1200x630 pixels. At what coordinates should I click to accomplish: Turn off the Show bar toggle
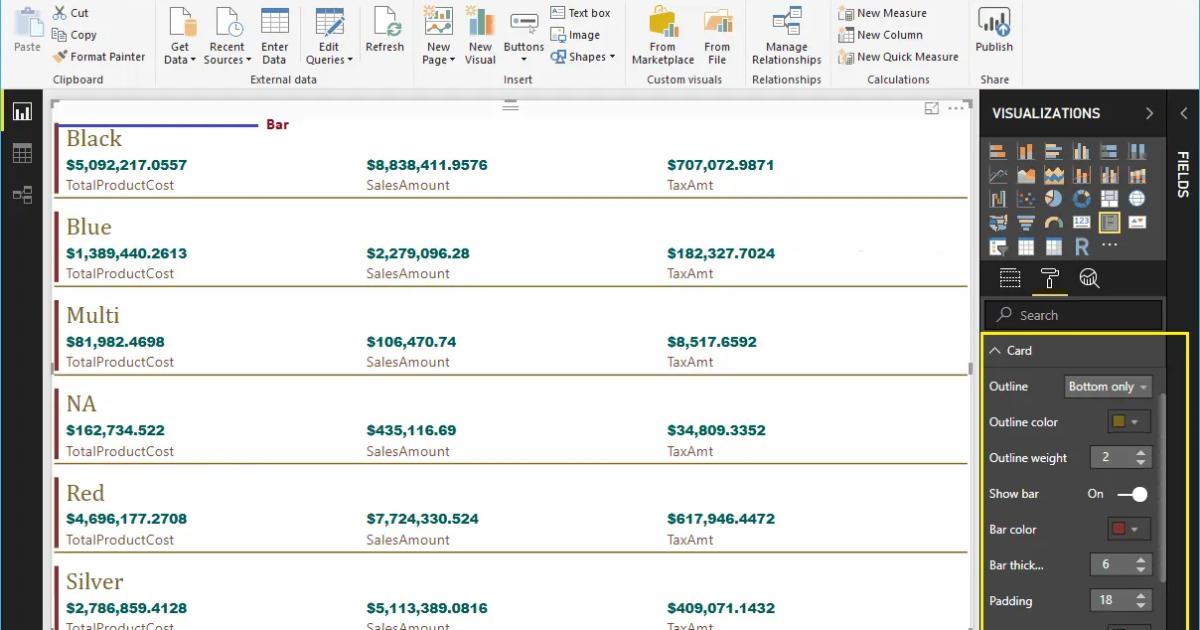(x=1131, y=493)
